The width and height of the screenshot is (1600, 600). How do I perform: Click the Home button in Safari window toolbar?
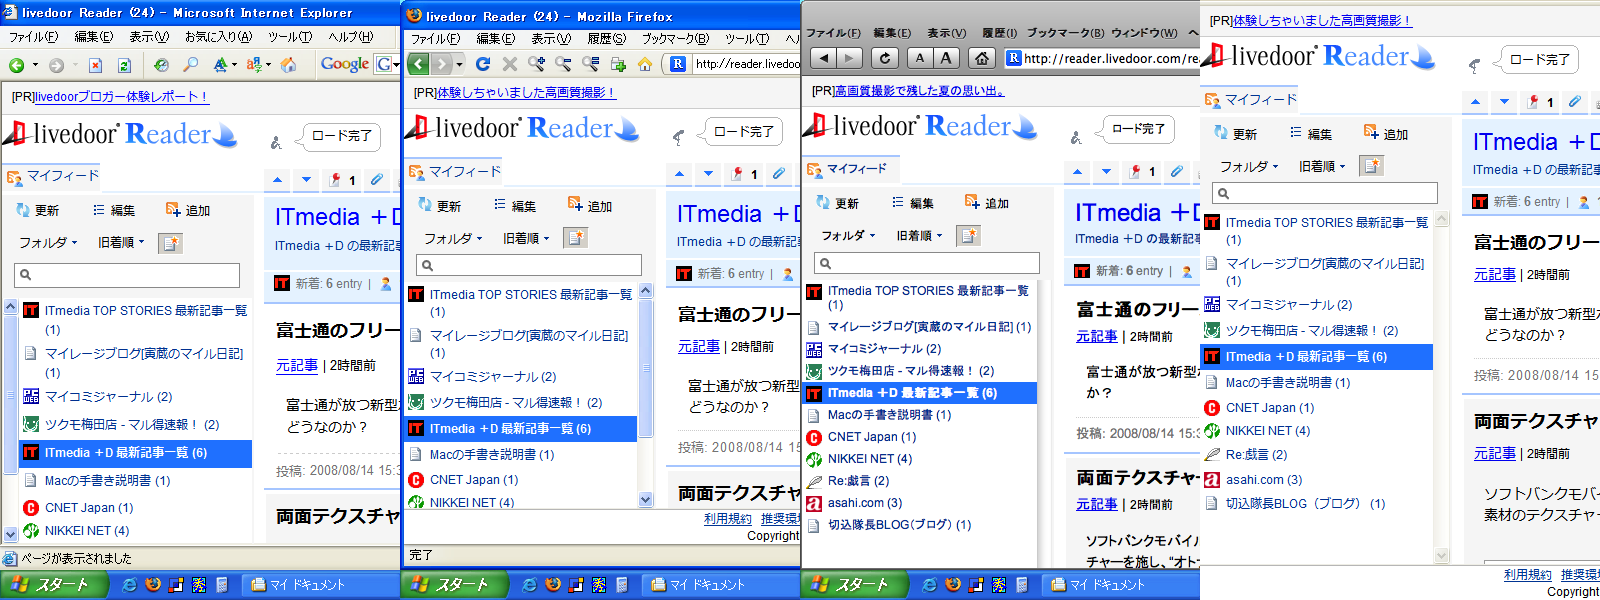tap(982, 58)
